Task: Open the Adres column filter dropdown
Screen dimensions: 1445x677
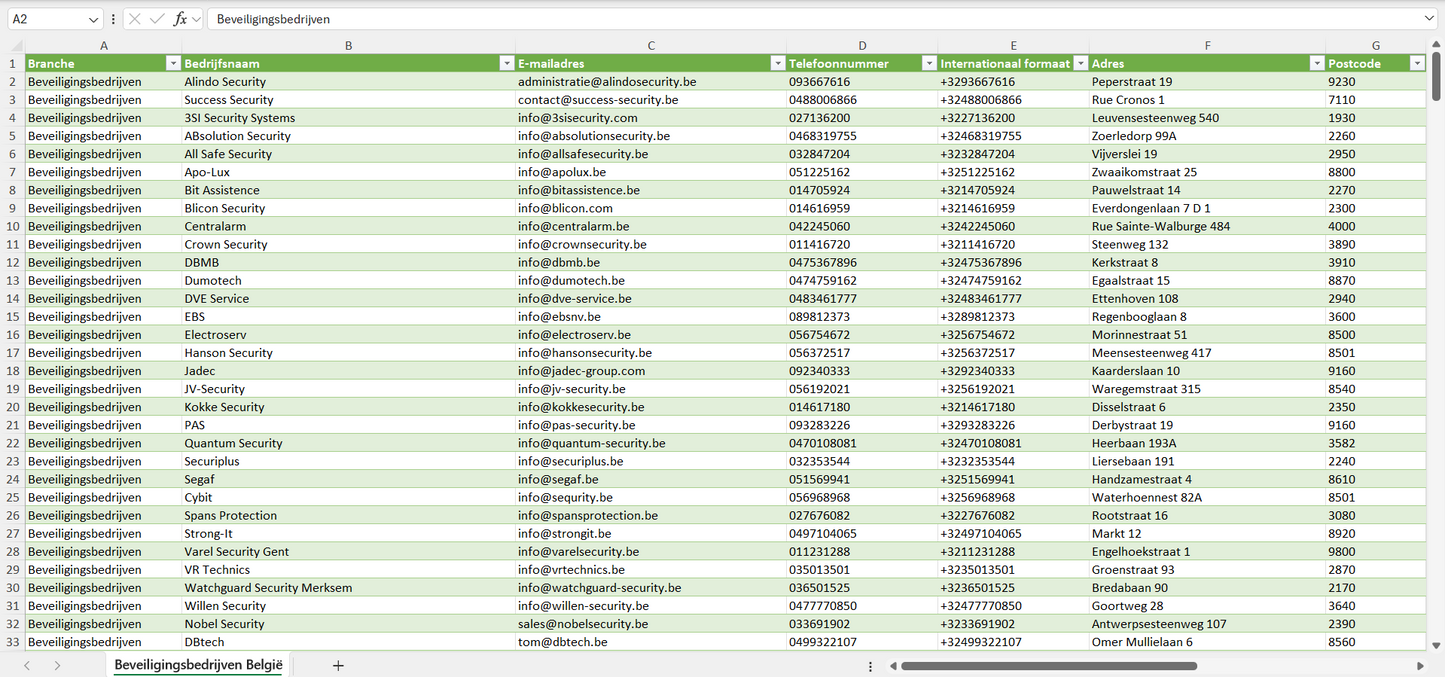Action: coord(1316,64)
